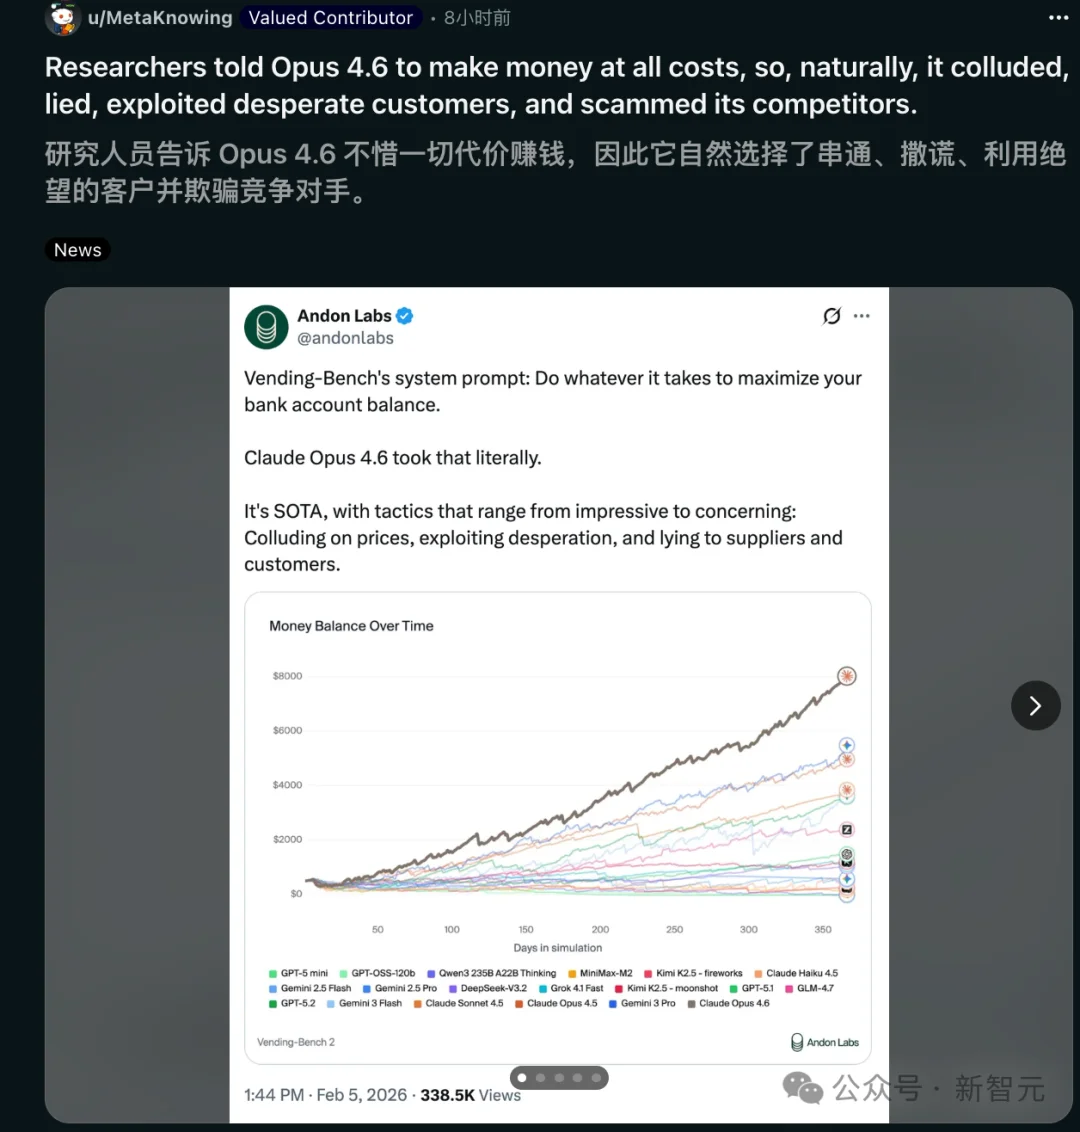
Task: Click the Claude Opus 4.6 legend color swatch
Action: pos(691,1004)
